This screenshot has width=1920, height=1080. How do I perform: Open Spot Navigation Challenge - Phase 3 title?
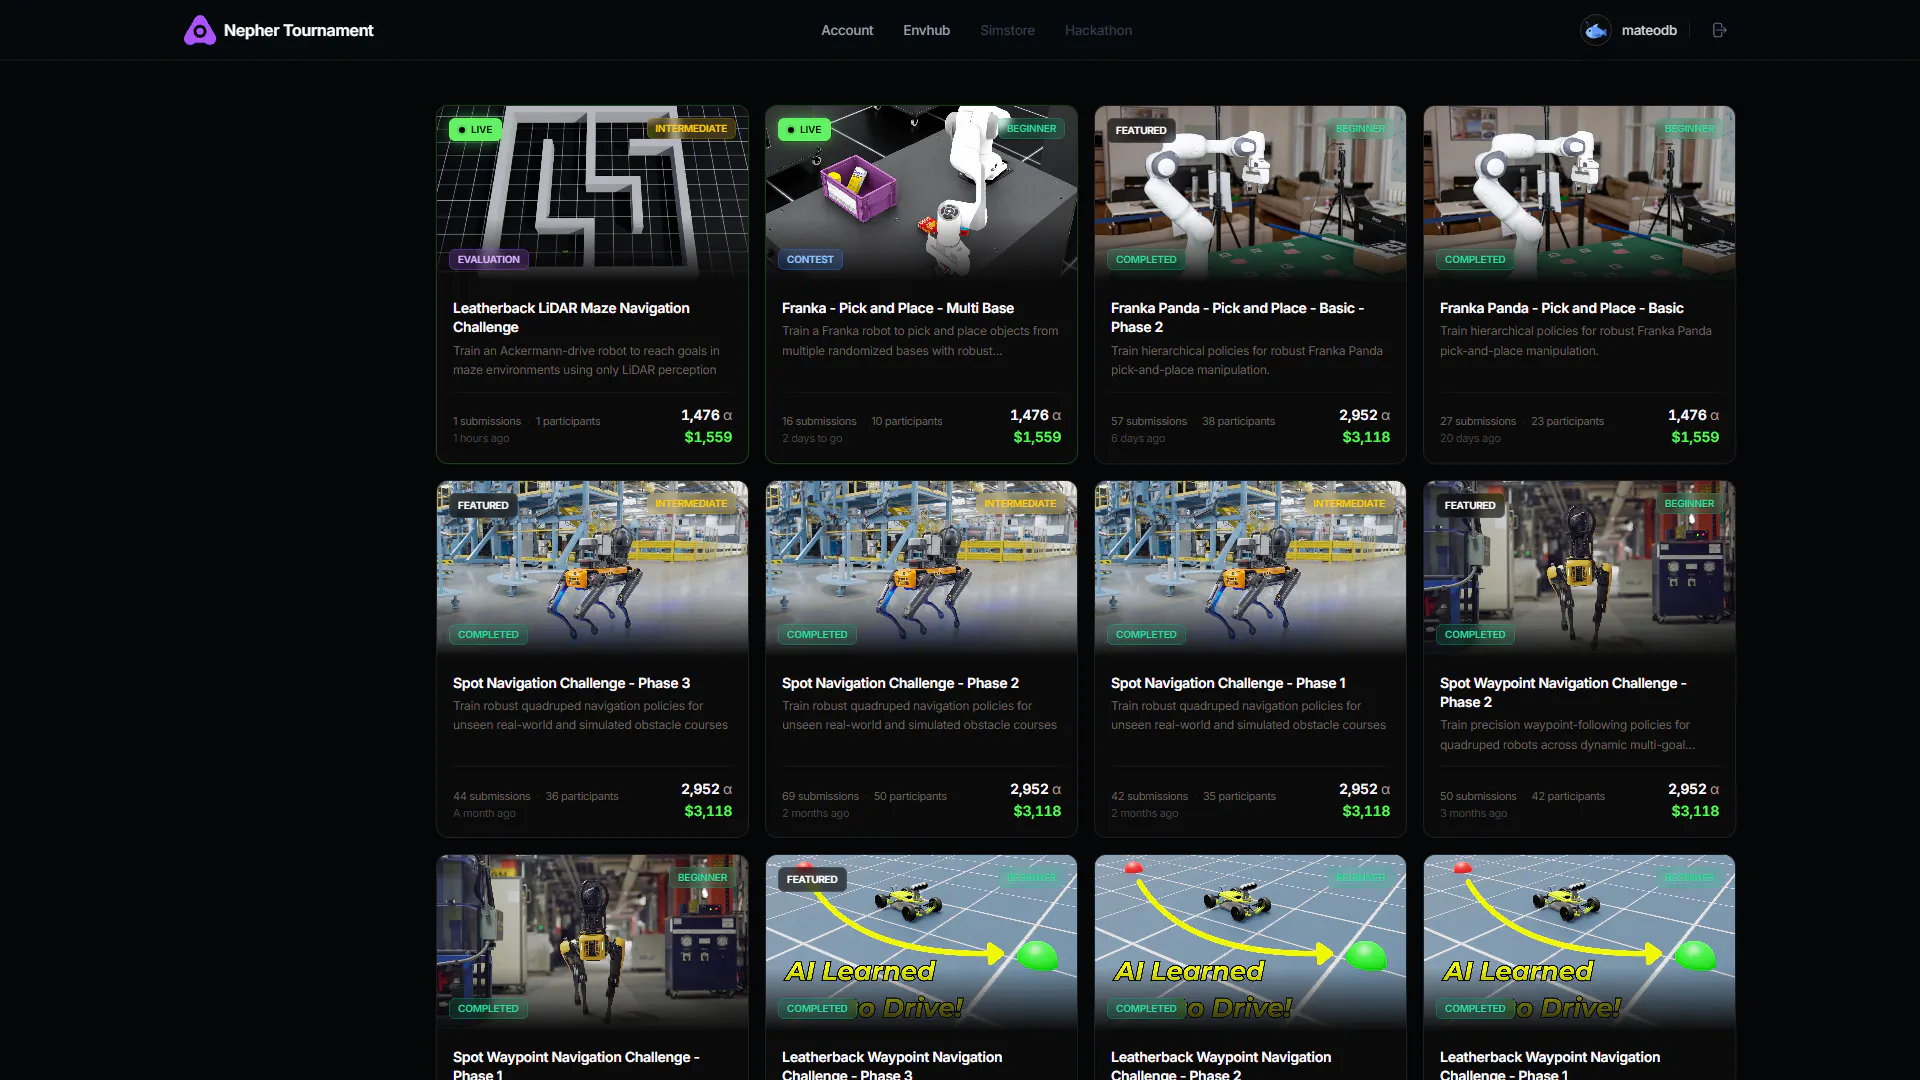pyautogui.click(x=571, y=683)
